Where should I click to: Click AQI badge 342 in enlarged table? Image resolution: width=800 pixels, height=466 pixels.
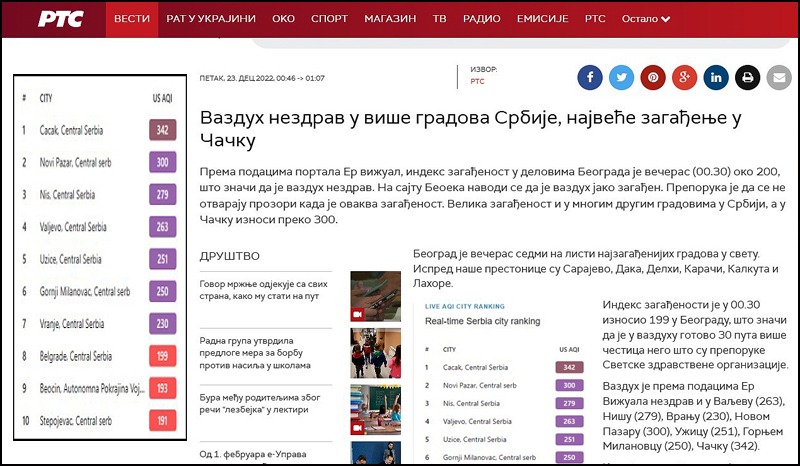163,130
